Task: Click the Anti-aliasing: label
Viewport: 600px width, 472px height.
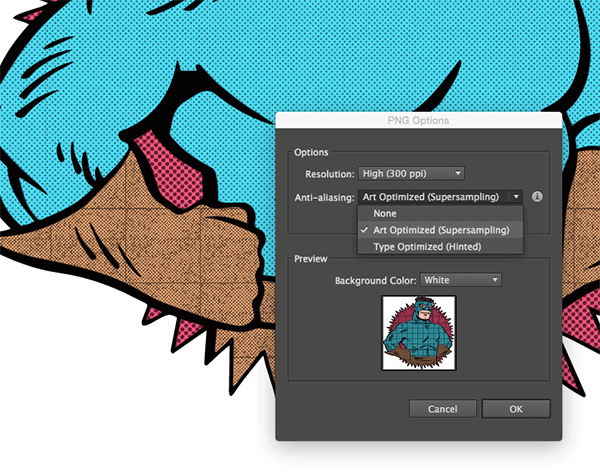Action: (x=324, y=198)
